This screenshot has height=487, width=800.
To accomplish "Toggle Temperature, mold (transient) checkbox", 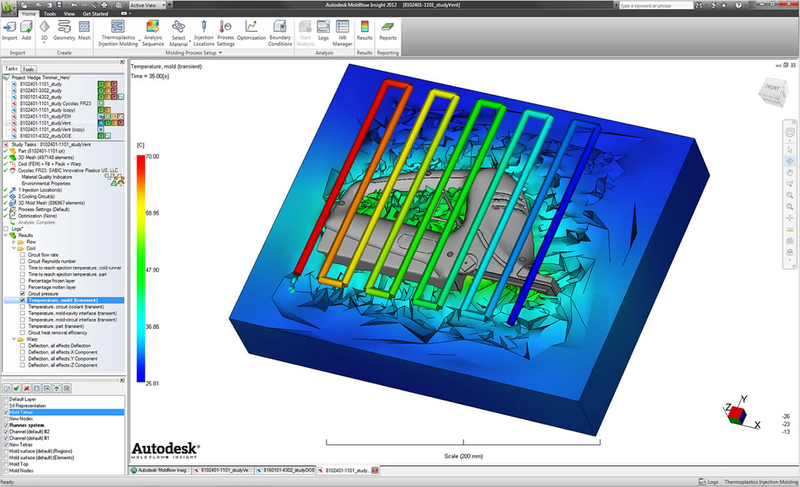I will coord(22,300).
